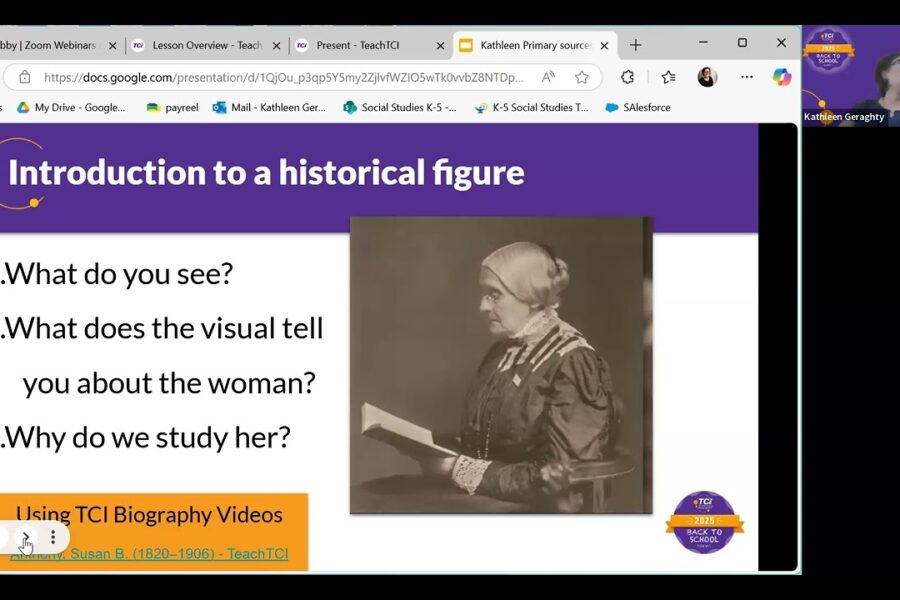Click the browser profile avatar
Image resolution: width=900 pixels, height=600 pixels.
[x=707, y=77]
